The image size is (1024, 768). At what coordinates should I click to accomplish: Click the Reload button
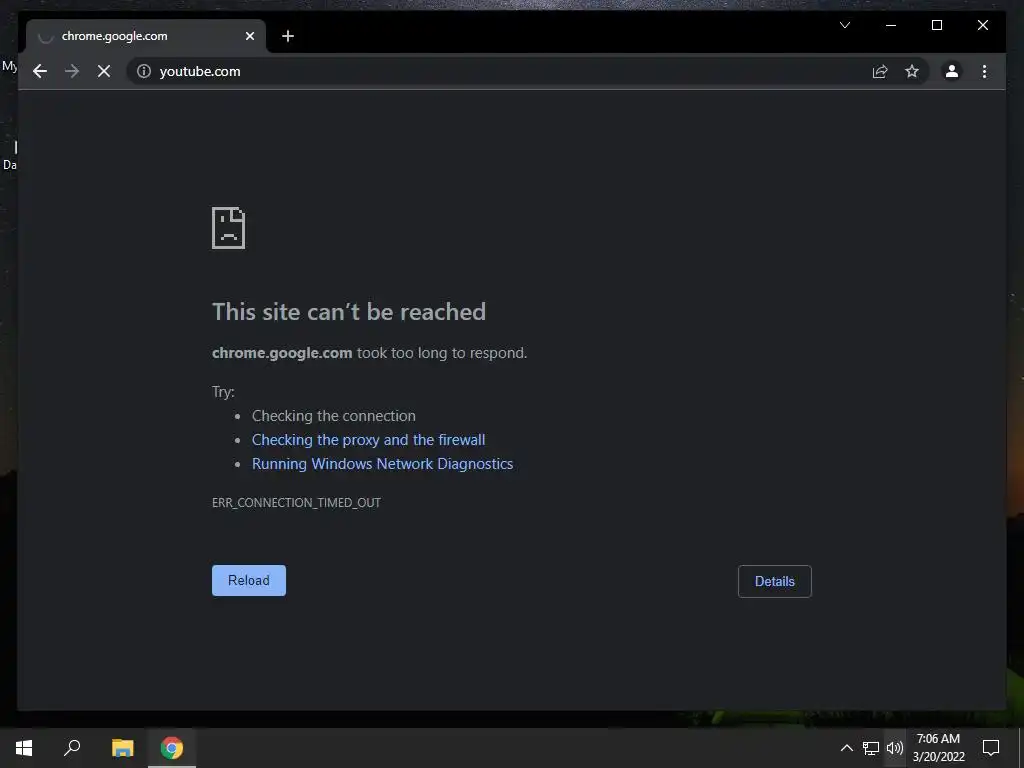tap(249, 581)
